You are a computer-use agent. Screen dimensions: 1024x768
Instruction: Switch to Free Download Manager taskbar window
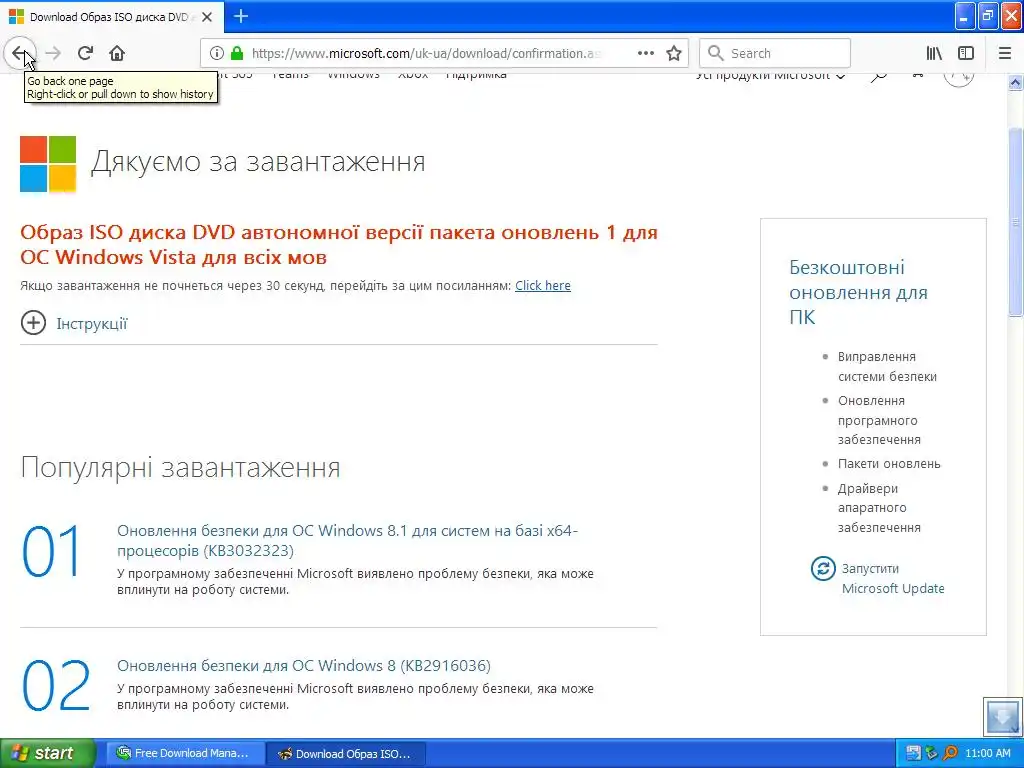coord(184,753)
